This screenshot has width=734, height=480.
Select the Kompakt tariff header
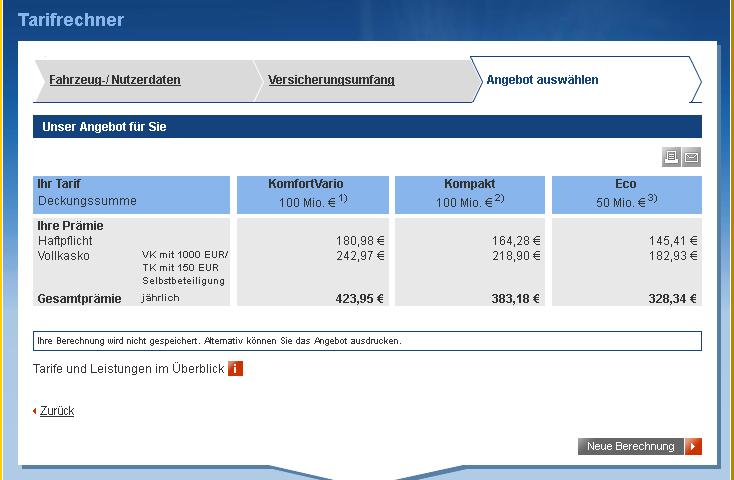pyautogui.click(x=469, y=184)
